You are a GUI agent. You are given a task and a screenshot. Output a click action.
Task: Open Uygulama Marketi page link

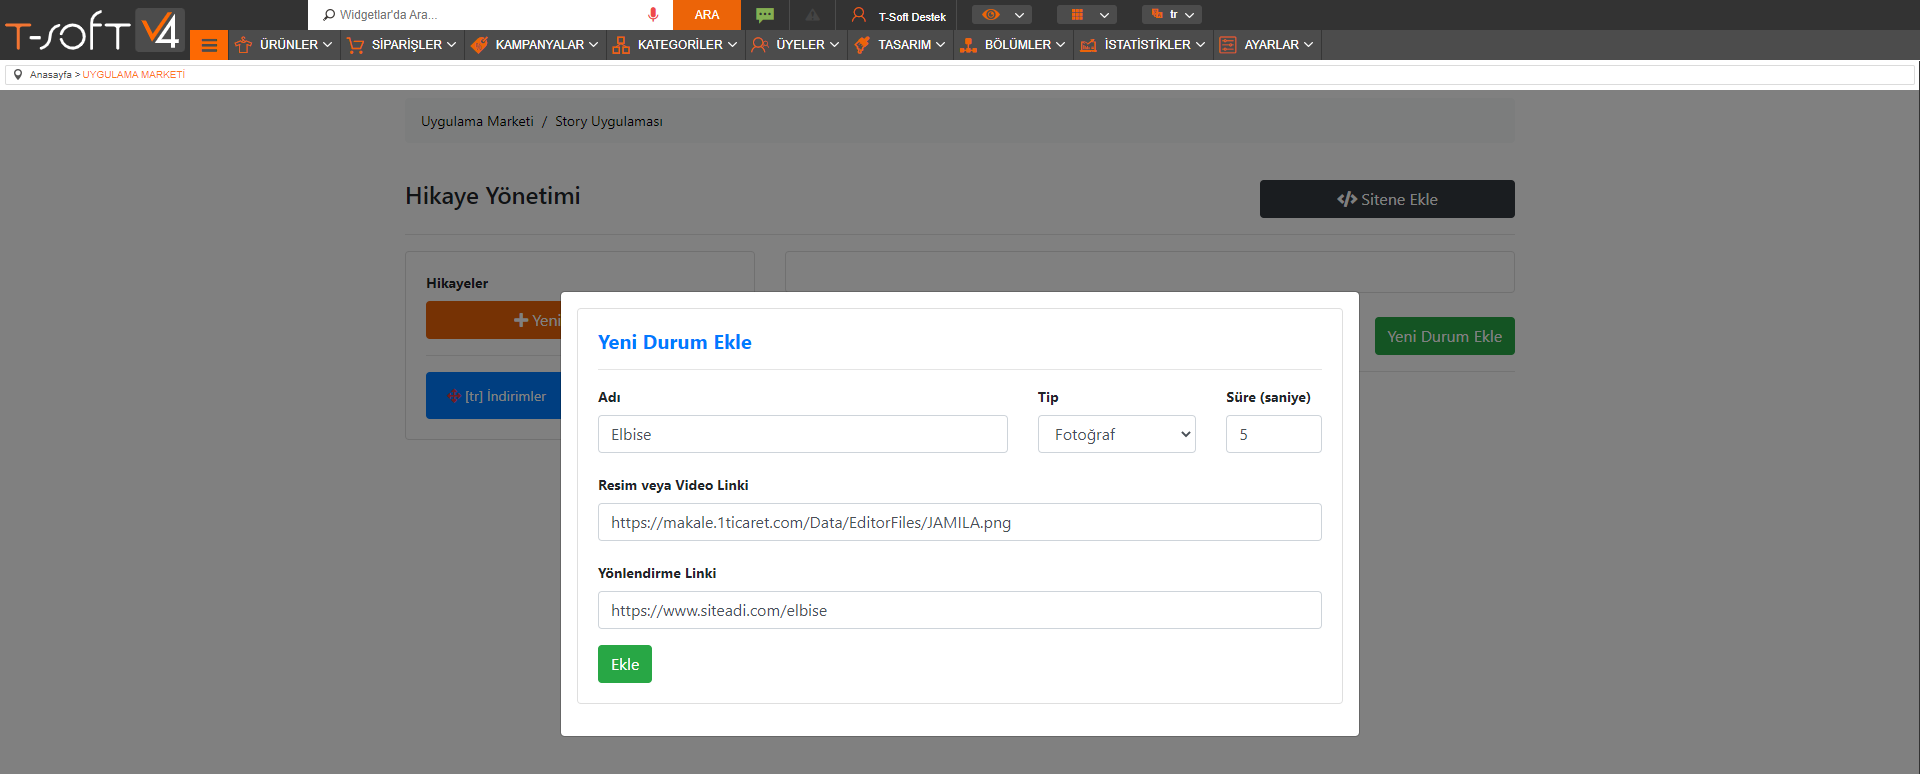pos(477,121)
